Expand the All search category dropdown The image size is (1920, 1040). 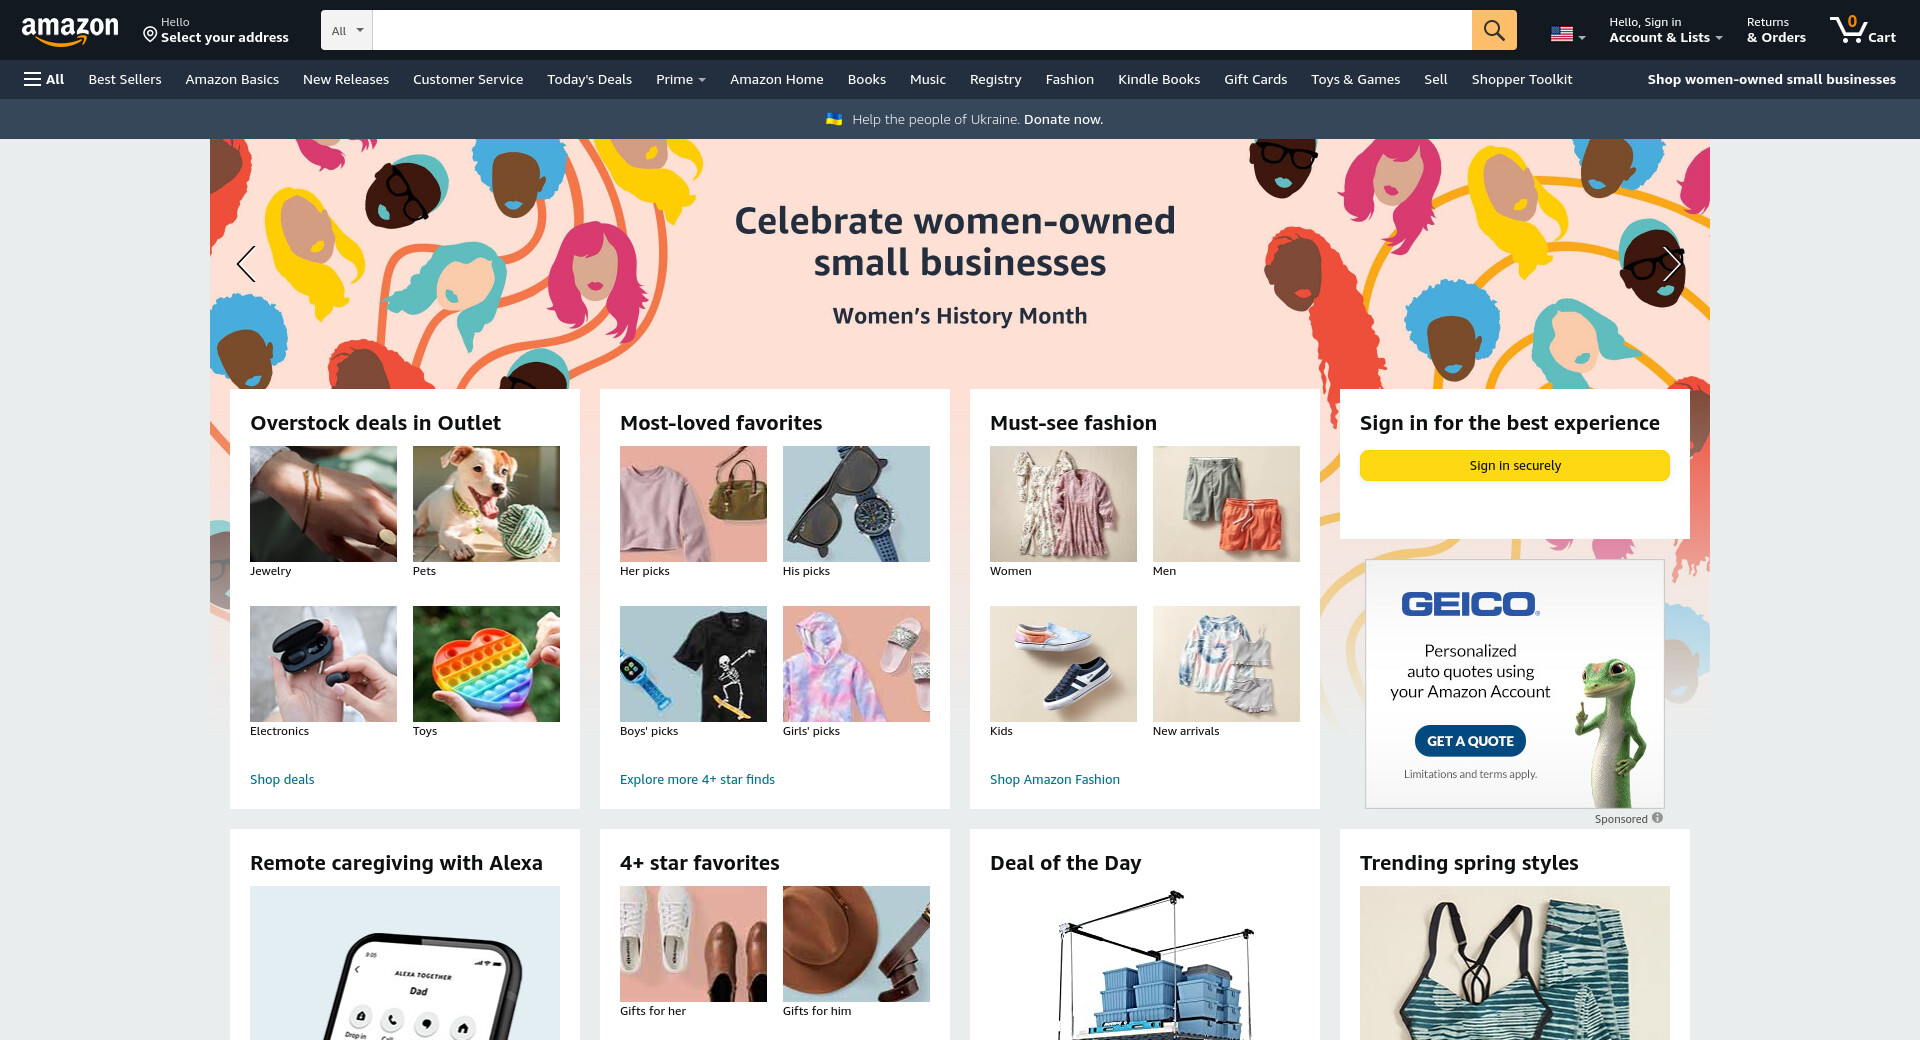[347, 30]
